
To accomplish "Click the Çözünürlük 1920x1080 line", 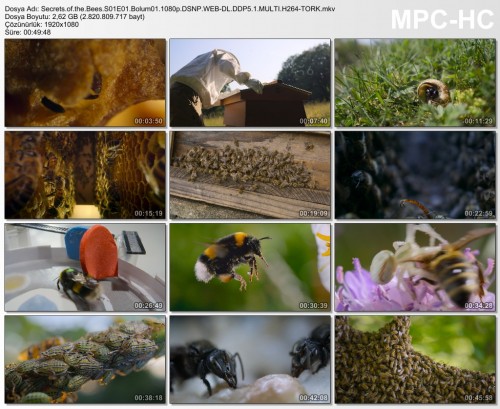I will tap(42, 24).
